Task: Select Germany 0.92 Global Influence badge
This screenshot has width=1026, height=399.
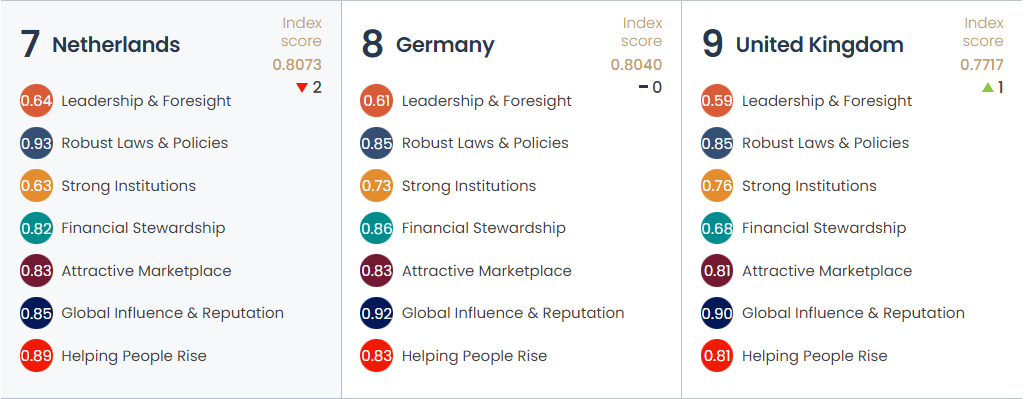Action: tap(376, 313)
